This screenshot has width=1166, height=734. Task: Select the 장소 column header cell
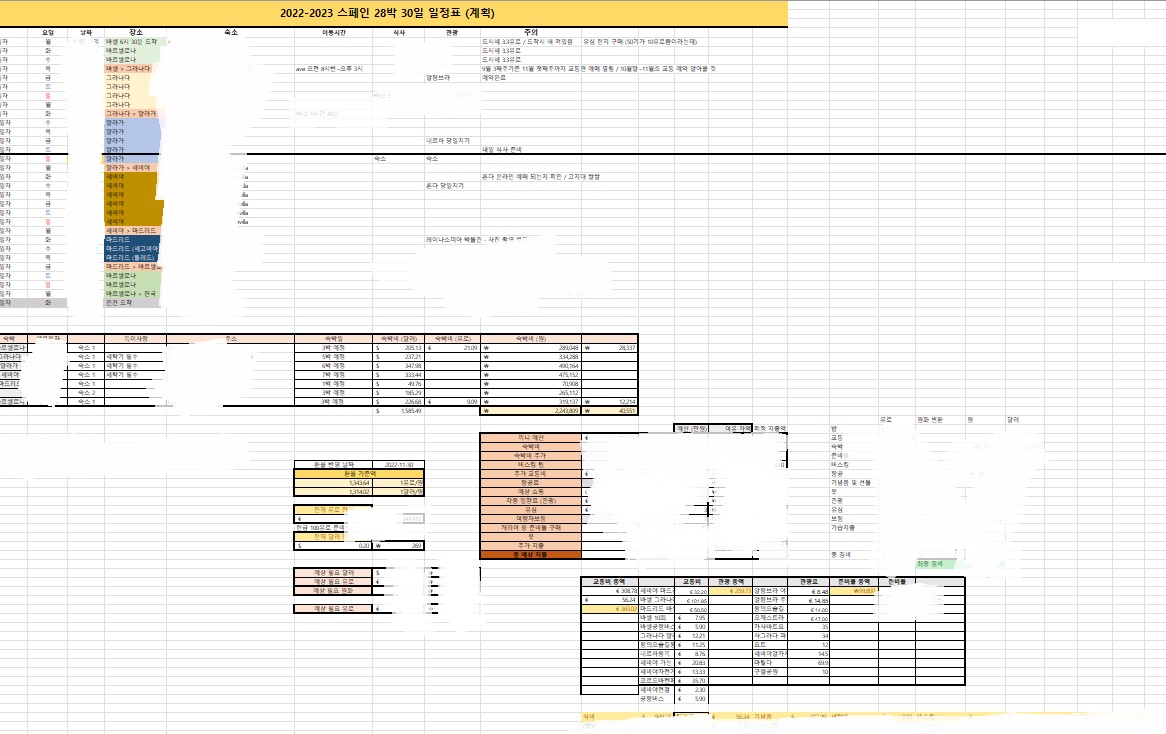(135, 33)
